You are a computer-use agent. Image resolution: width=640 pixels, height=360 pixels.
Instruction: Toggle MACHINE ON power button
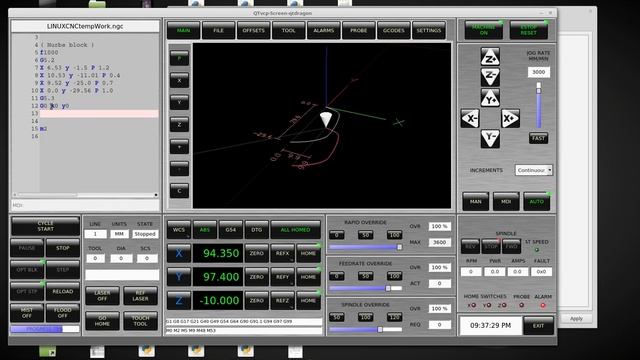484,30
